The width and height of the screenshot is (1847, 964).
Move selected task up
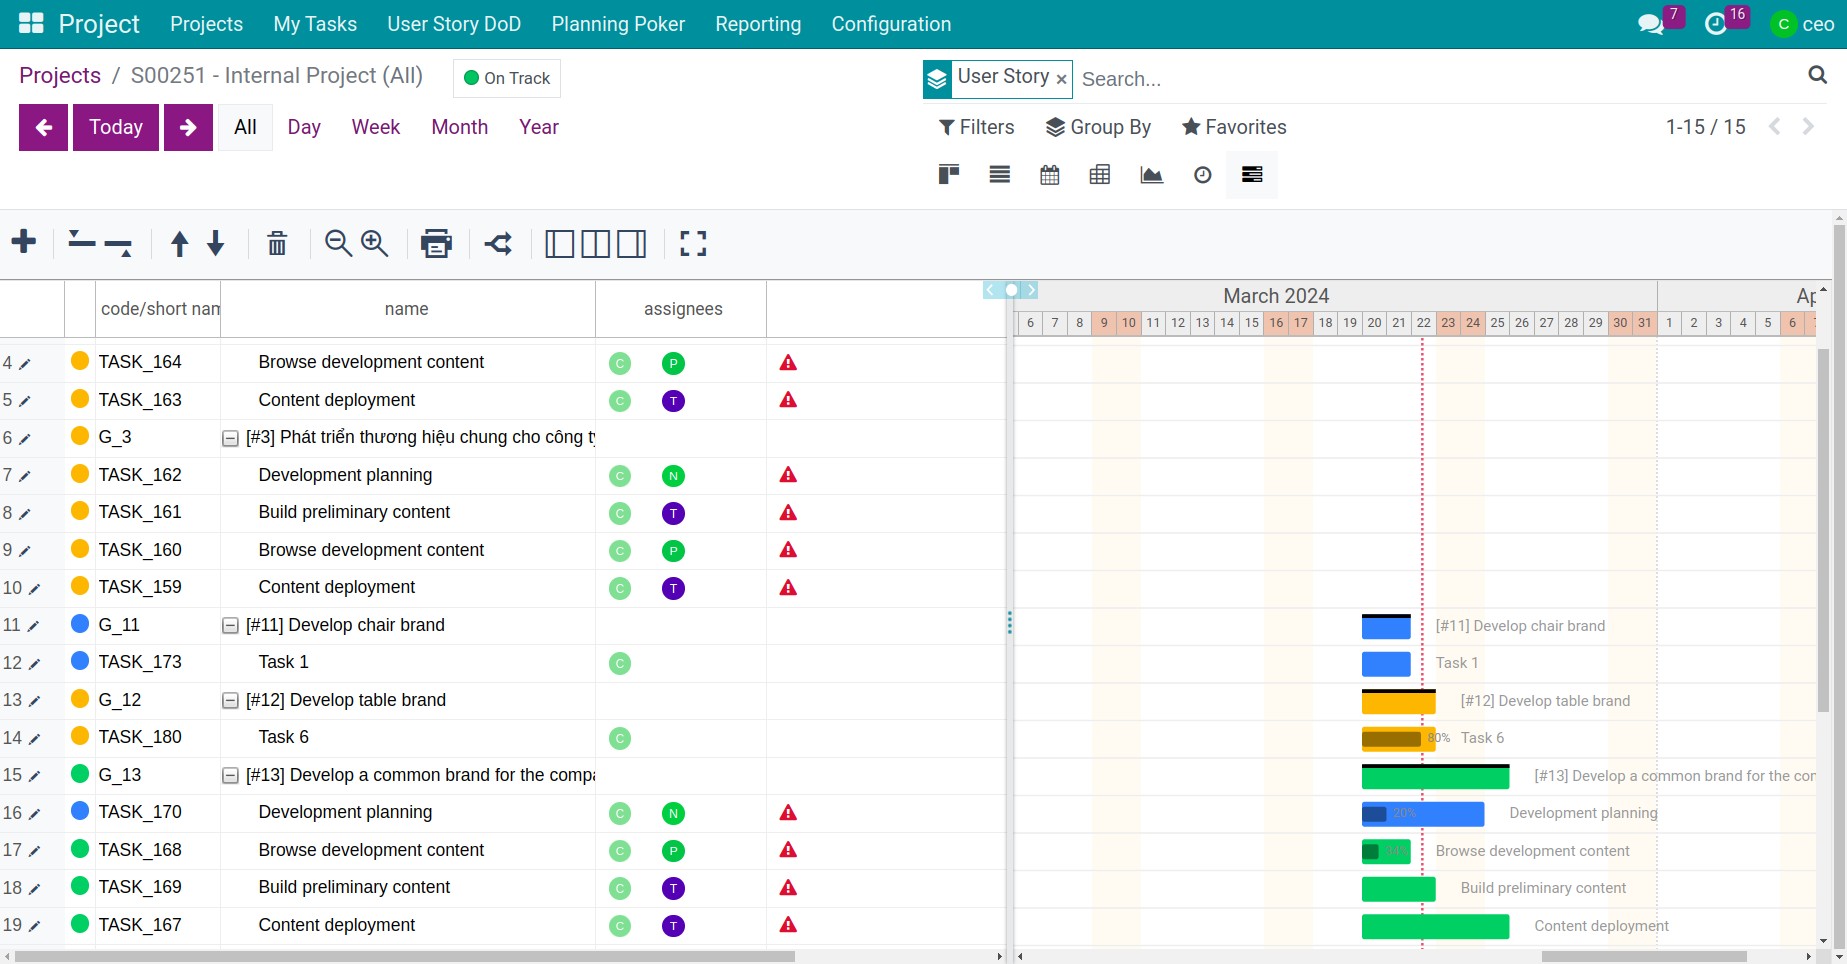pos(180,243)
